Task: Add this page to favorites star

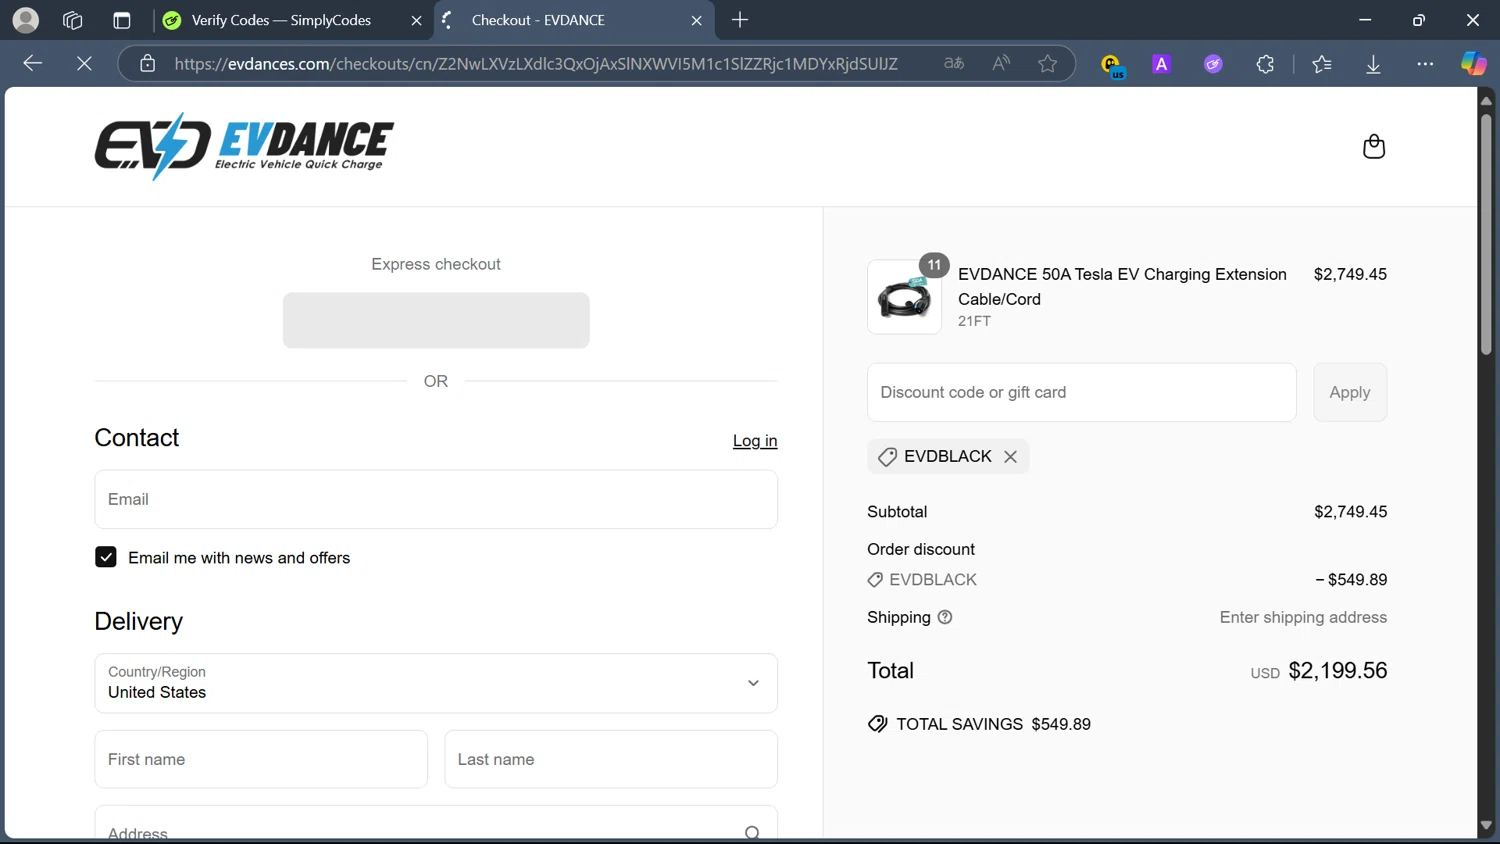Action: click(1048, 64)
